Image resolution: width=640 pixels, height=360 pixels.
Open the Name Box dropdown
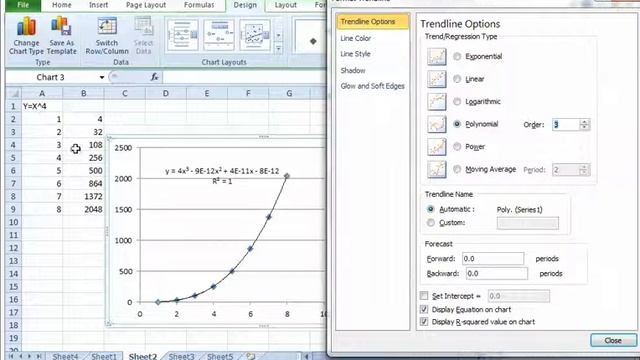pos(102,77)
